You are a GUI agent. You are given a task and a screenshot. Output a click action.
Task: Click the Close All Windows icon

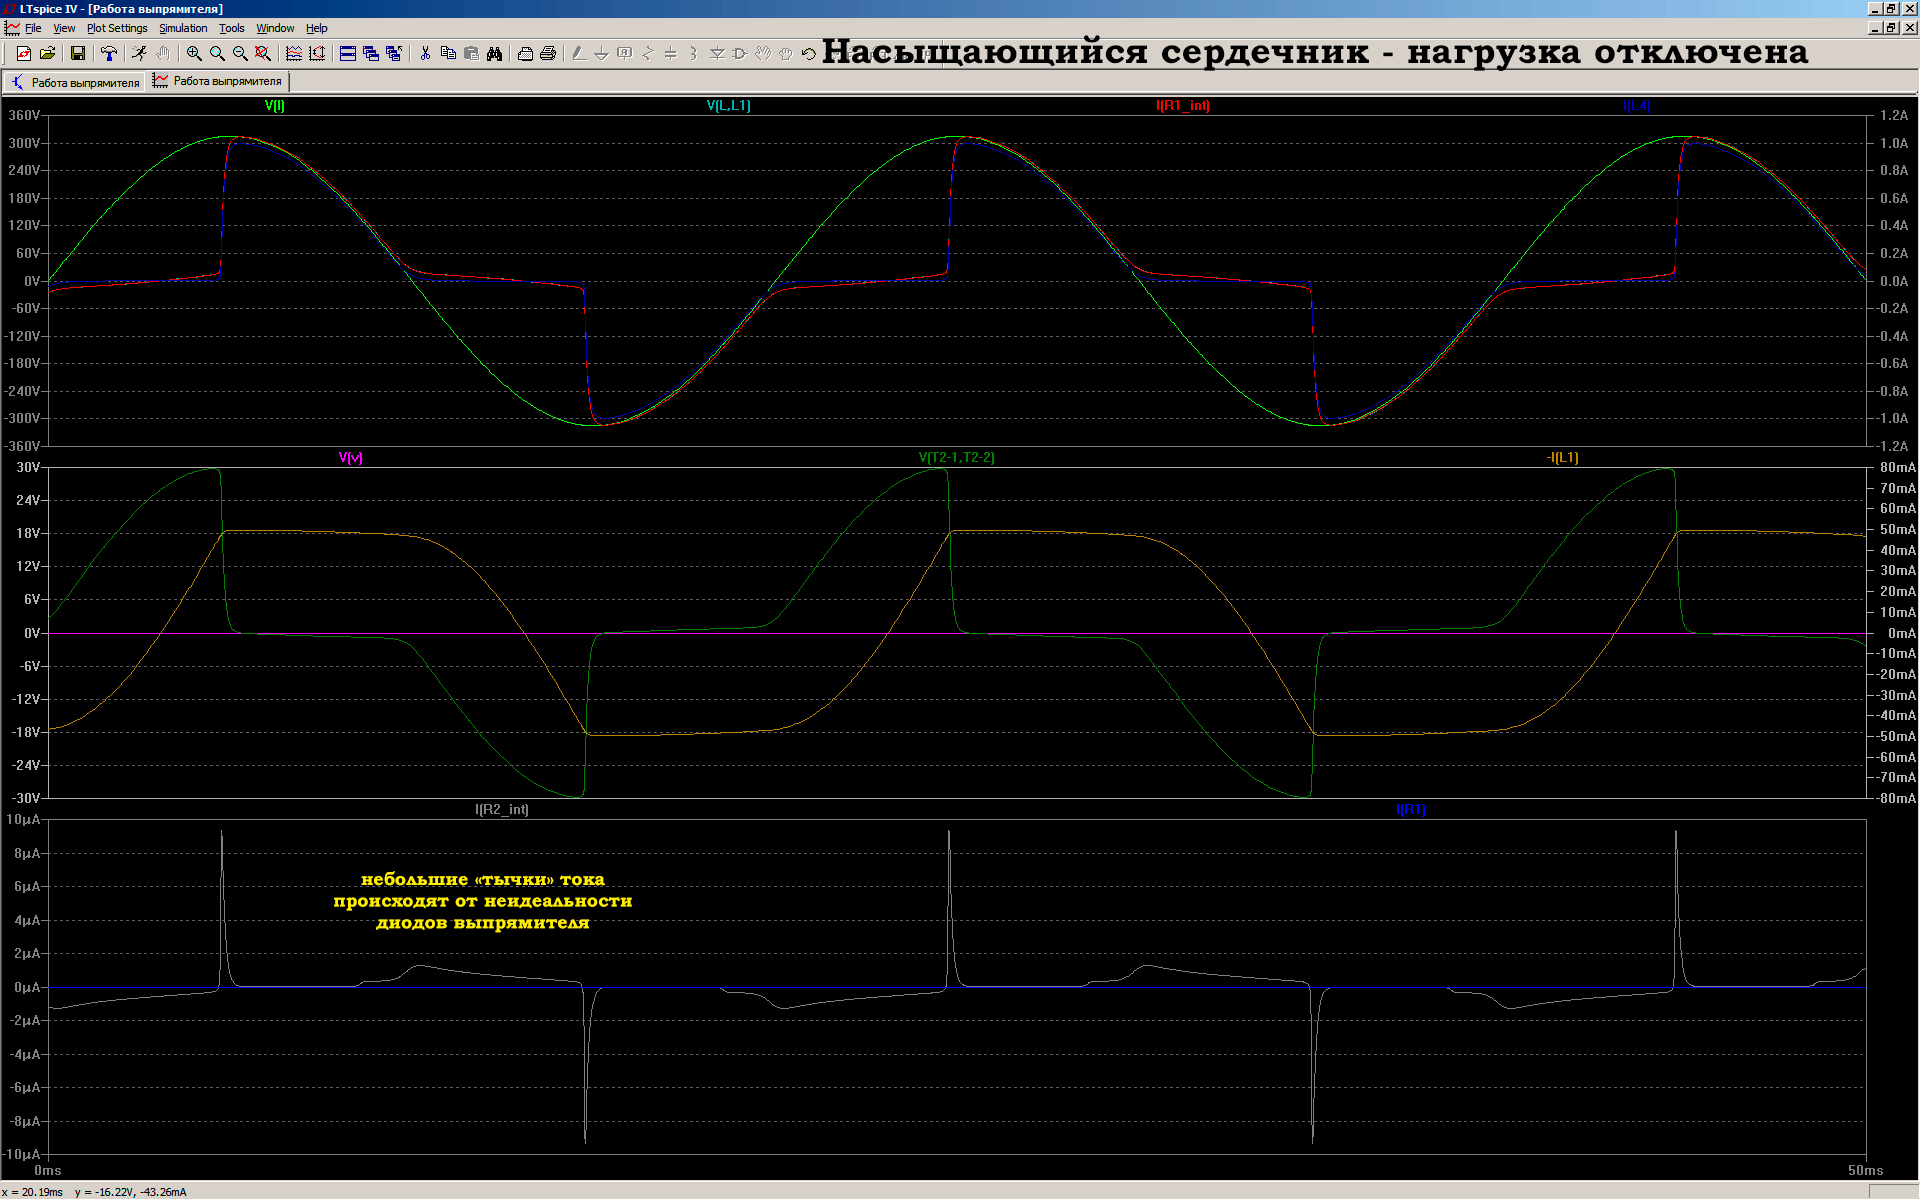pos(394,54)
